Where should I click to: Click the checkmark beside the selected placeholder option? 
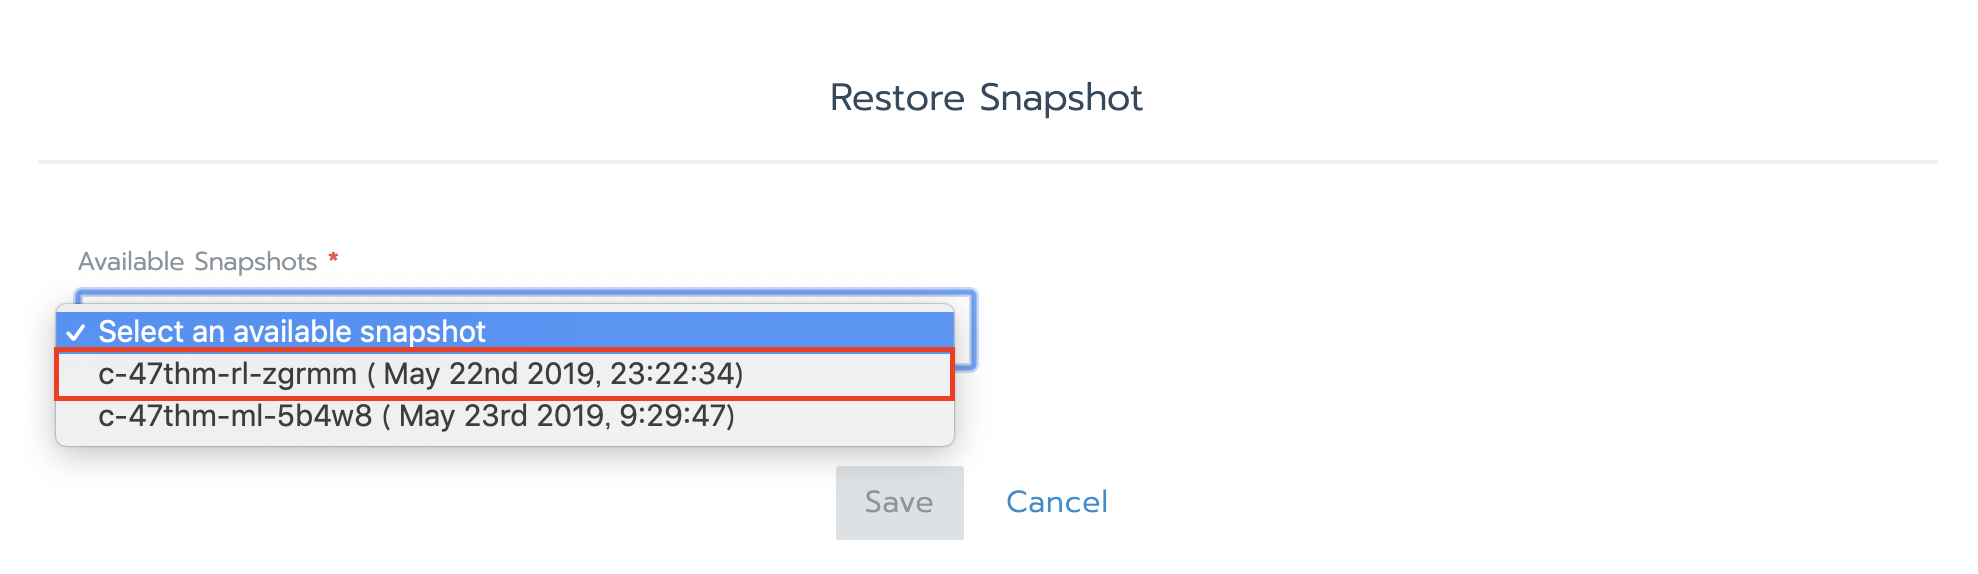[x=76, y=332]
